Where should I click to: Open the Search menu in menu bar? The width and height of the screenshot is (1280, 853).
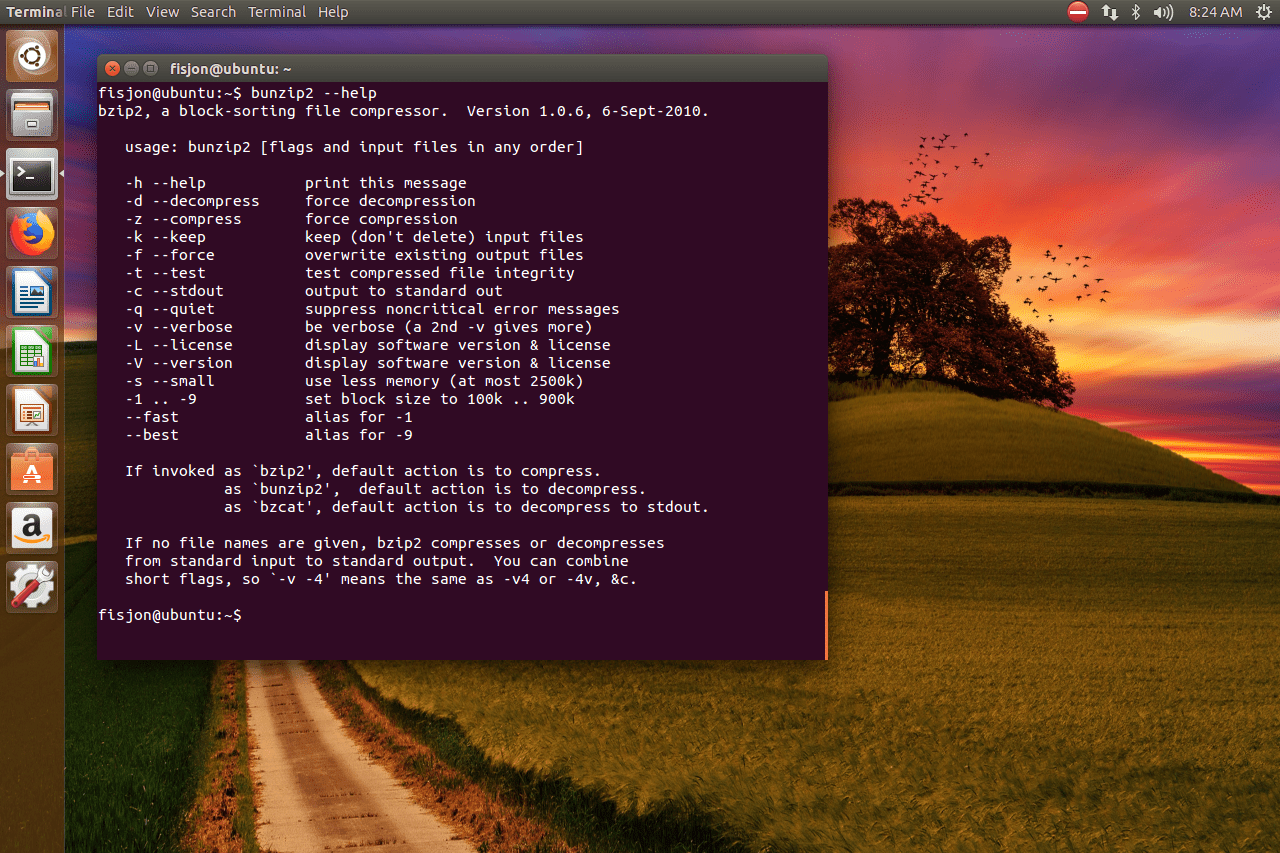point(213,12)
